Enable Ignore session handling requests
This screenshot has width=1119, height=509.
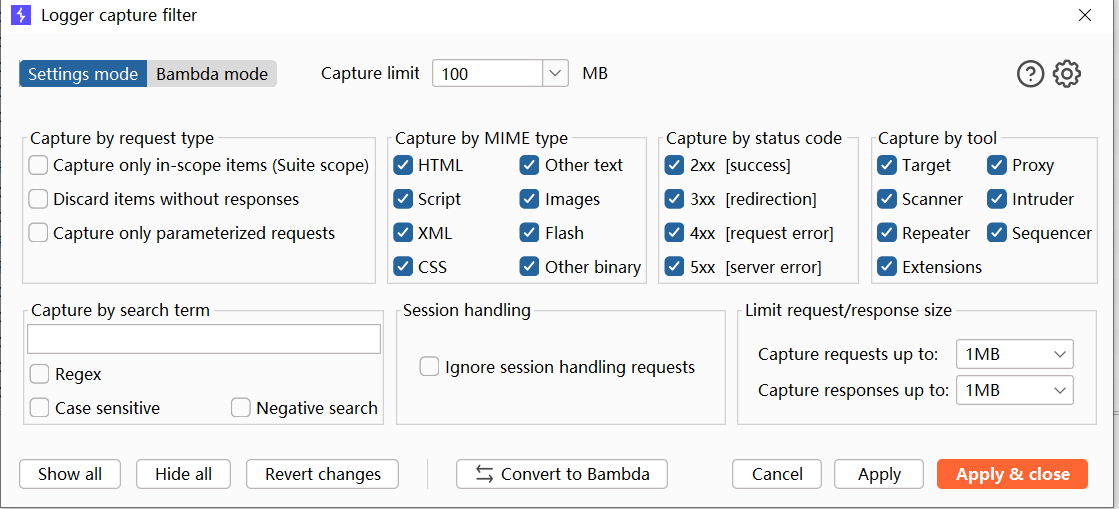pyautogui.click(x=429, y=367)
